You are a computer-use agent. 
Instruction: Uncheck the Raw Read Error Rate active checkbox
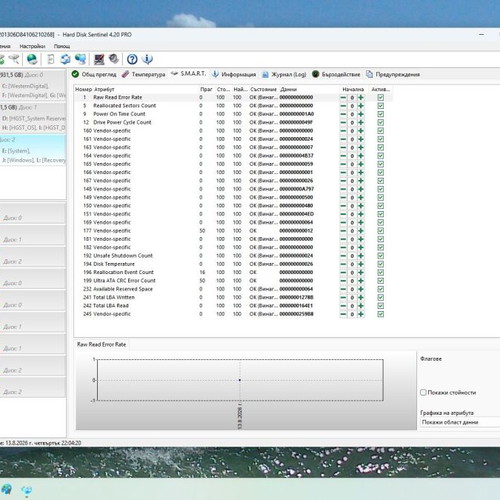[x=380, y=97]
